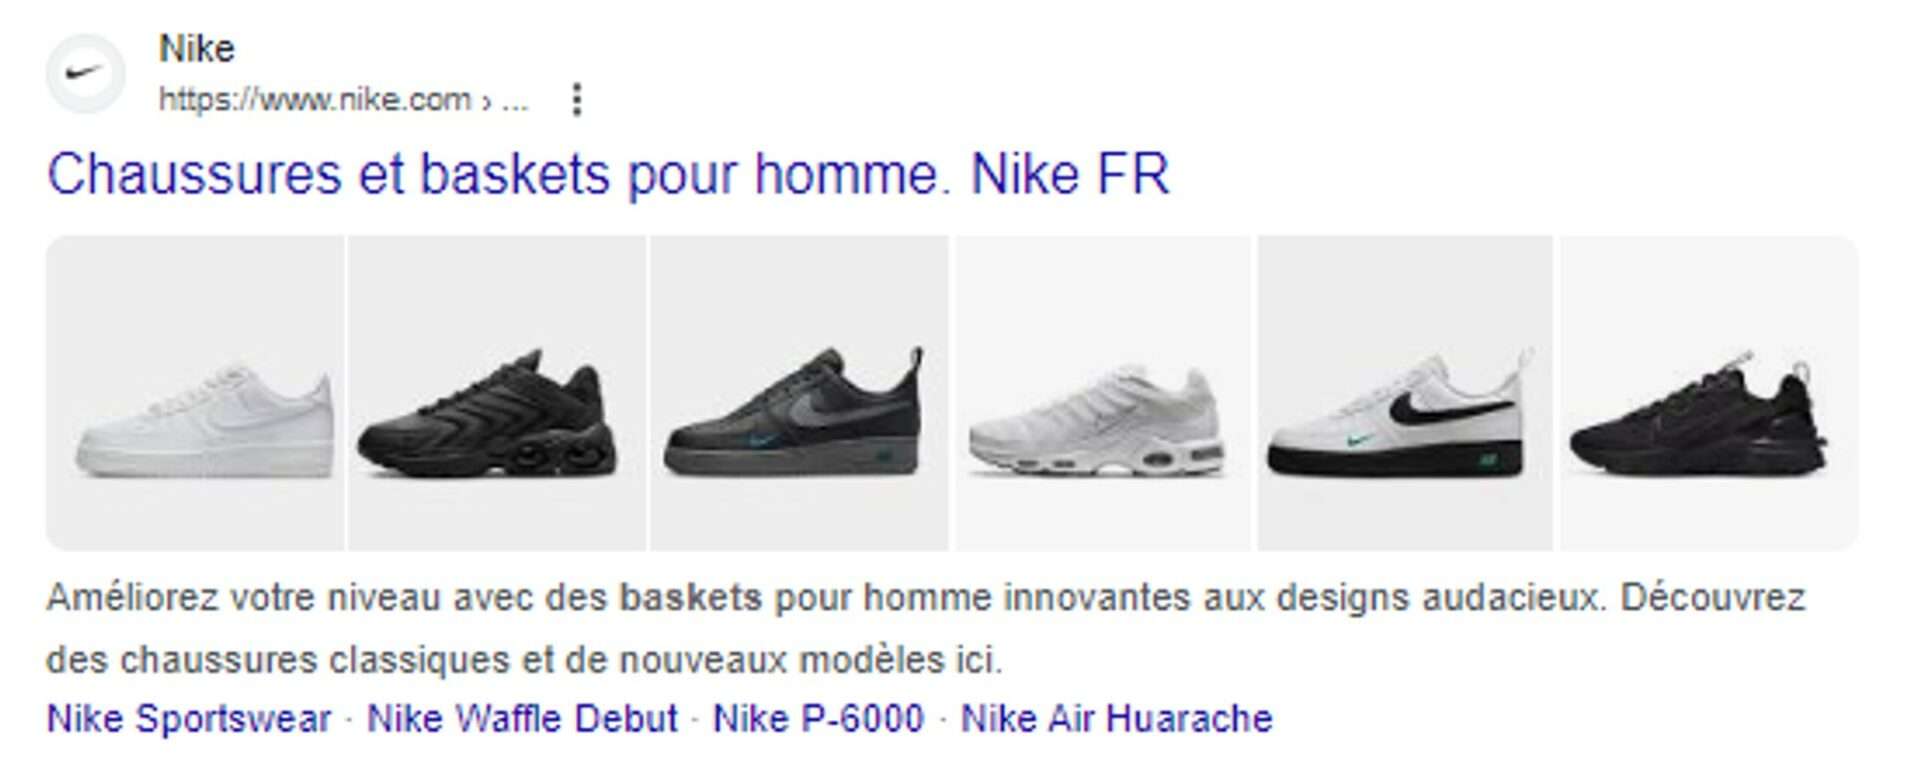This screenshot has height=763, width=1920.
Task: Visit the Nike Air Huarache sitelink
Action: pyautogui.click(x=1116, y=719)
